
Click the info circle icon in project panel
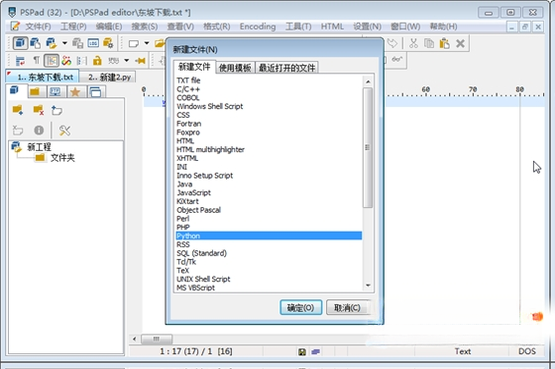(39, 130)
